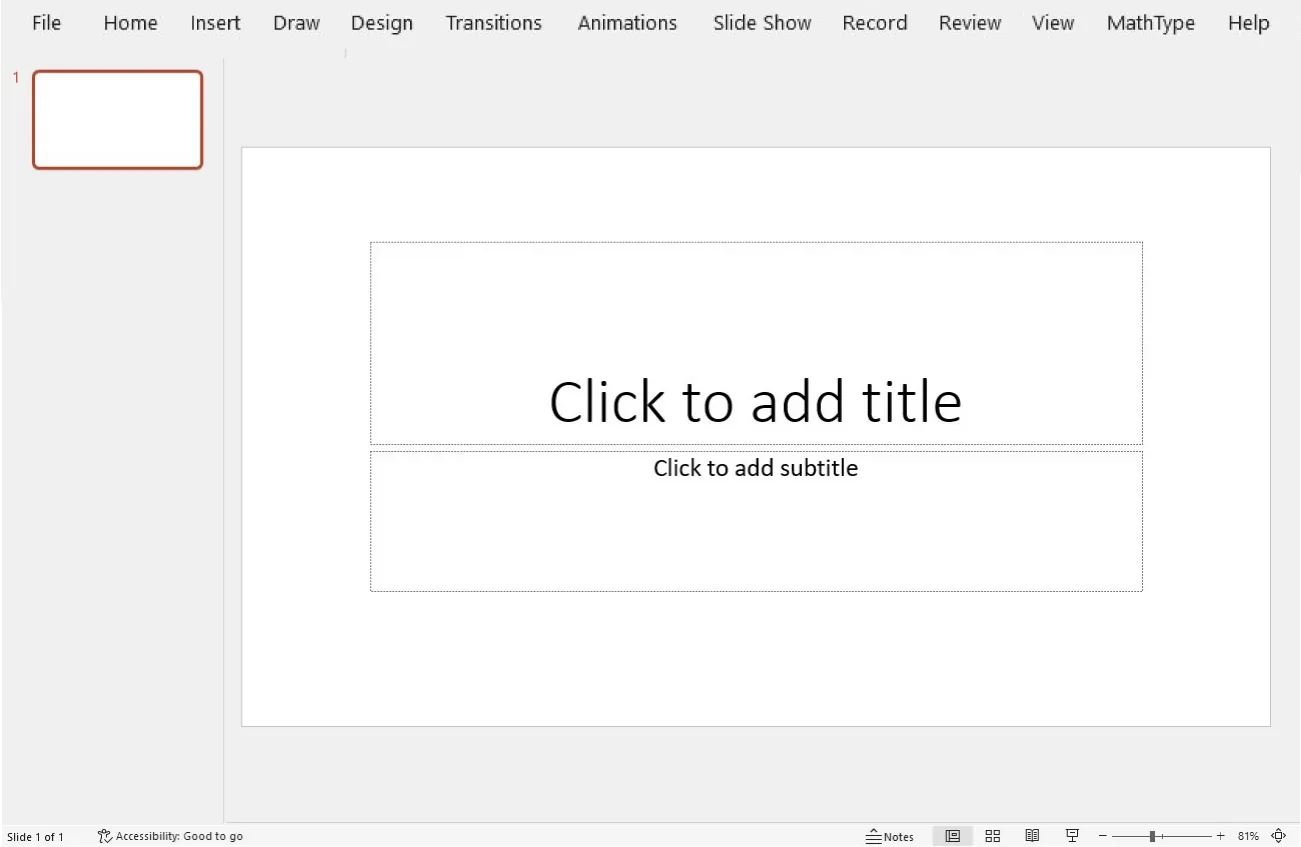
Task: Run the Accessibility checker
Action: point(170,836)
